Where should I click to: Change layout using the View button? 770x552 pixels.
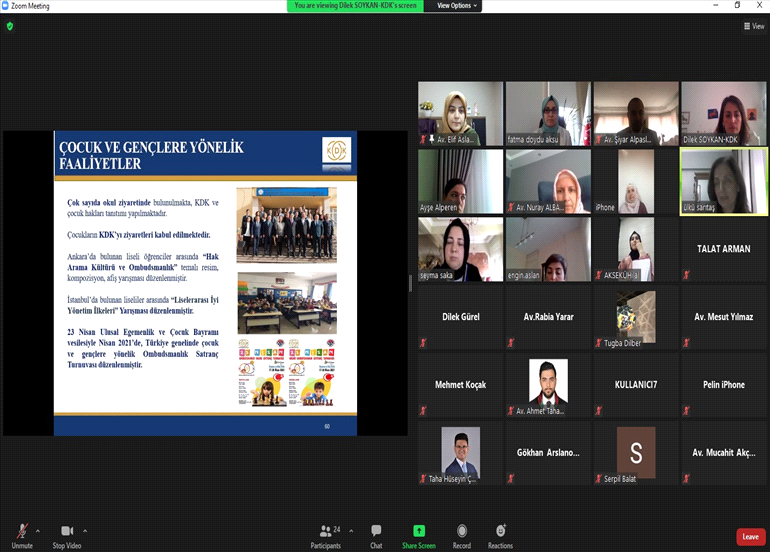pyautogui.click(x=753, y=27)
